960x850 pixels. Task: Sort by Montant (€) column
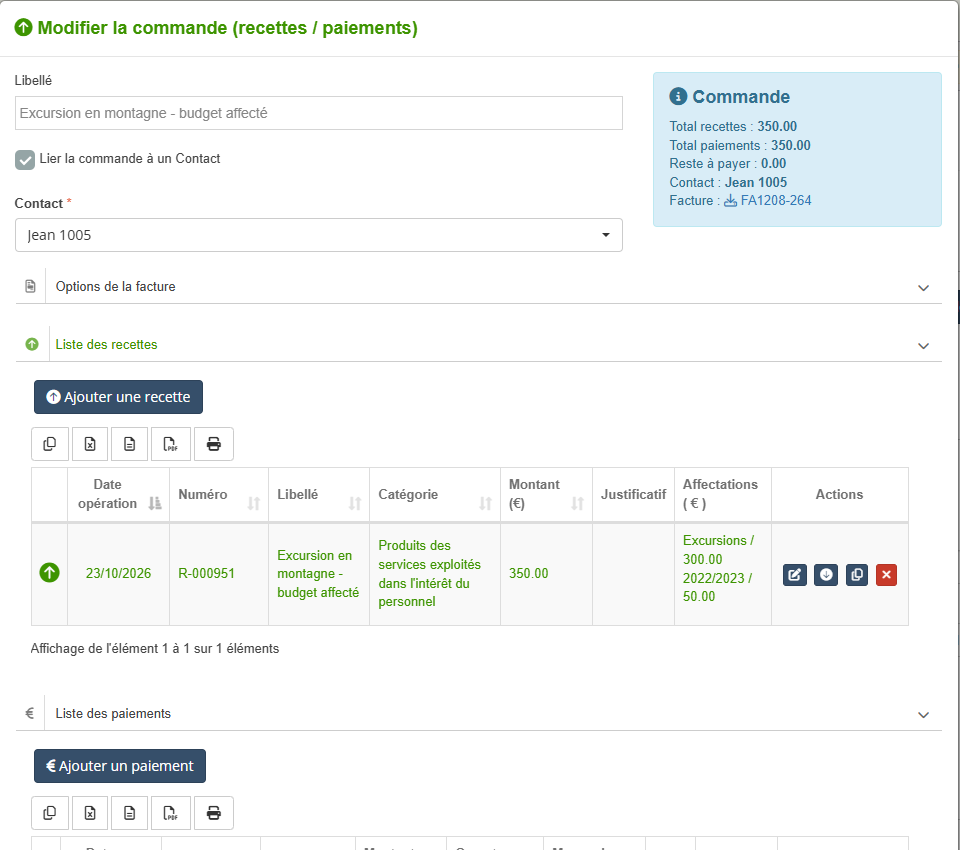(x=546, y=494)
